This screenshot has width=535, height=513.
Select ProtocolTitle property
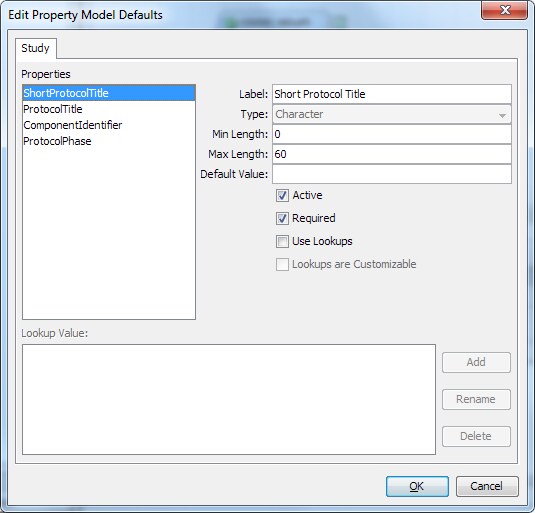coord(109,109)
